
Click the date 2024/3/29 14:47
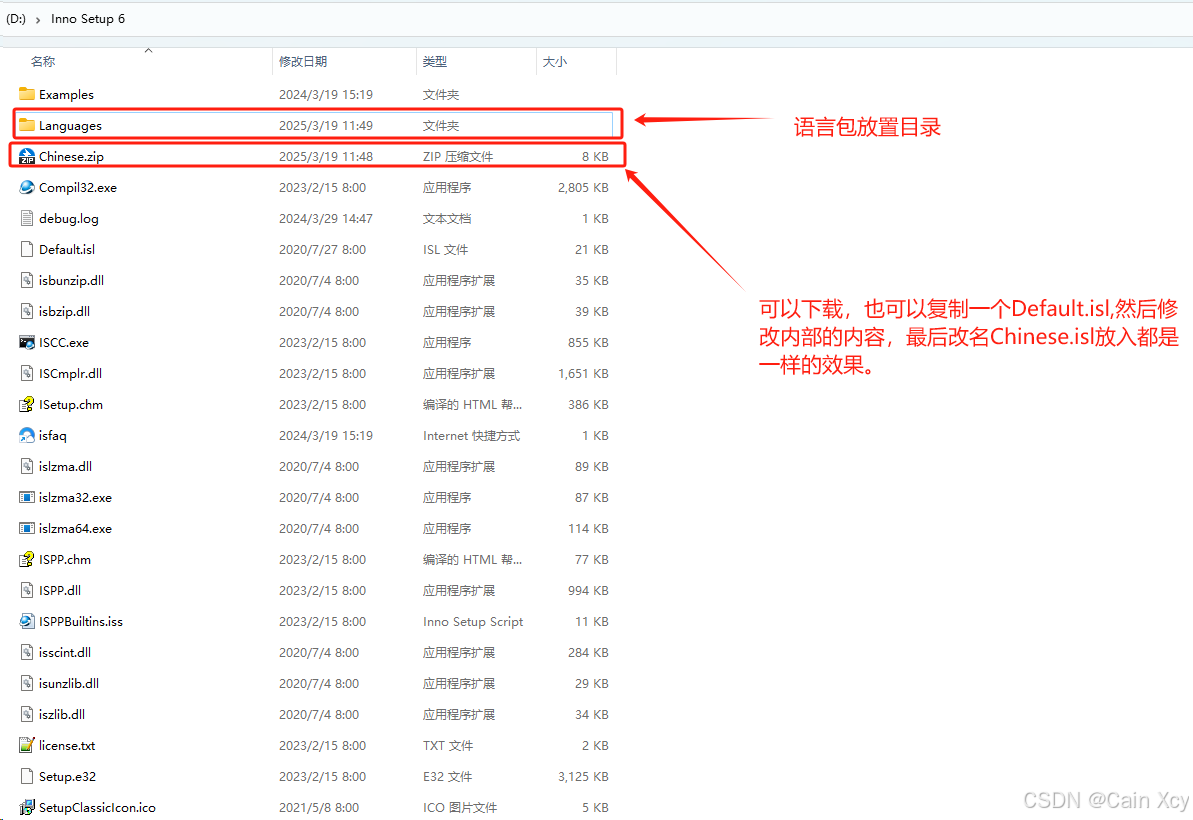click(326, 218)
